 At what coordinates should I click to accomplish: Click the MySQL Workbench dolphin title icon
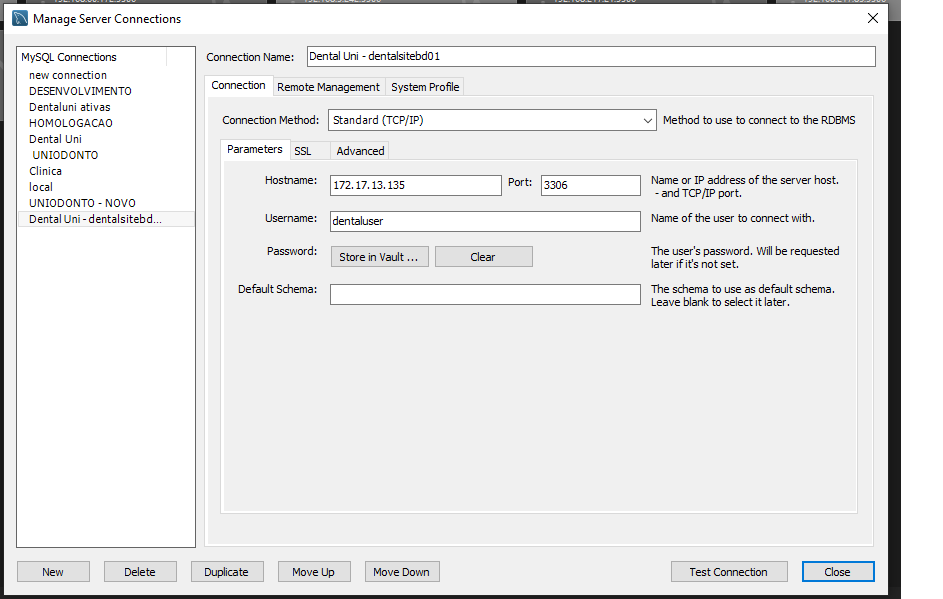(x=19, y=18)
